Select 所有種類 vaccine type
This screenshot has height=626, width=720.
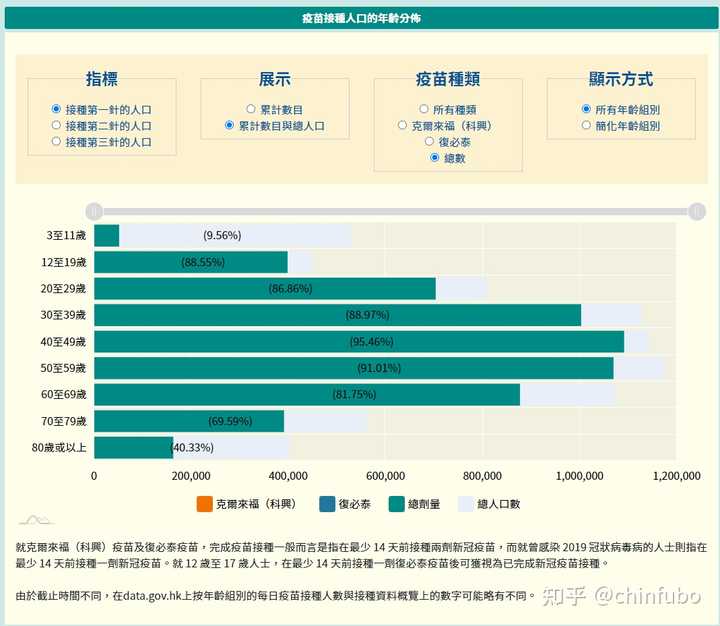(424, 109)
